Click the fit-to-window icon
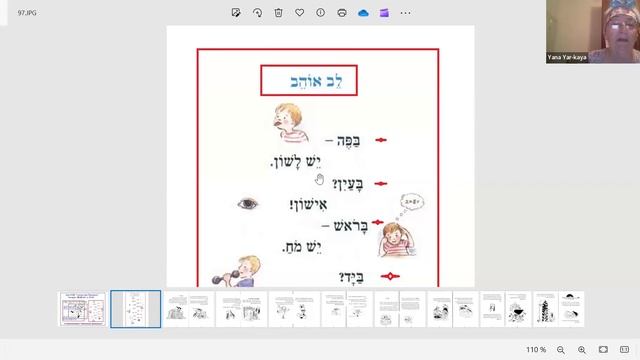640x360 pixels. [603, 349]
